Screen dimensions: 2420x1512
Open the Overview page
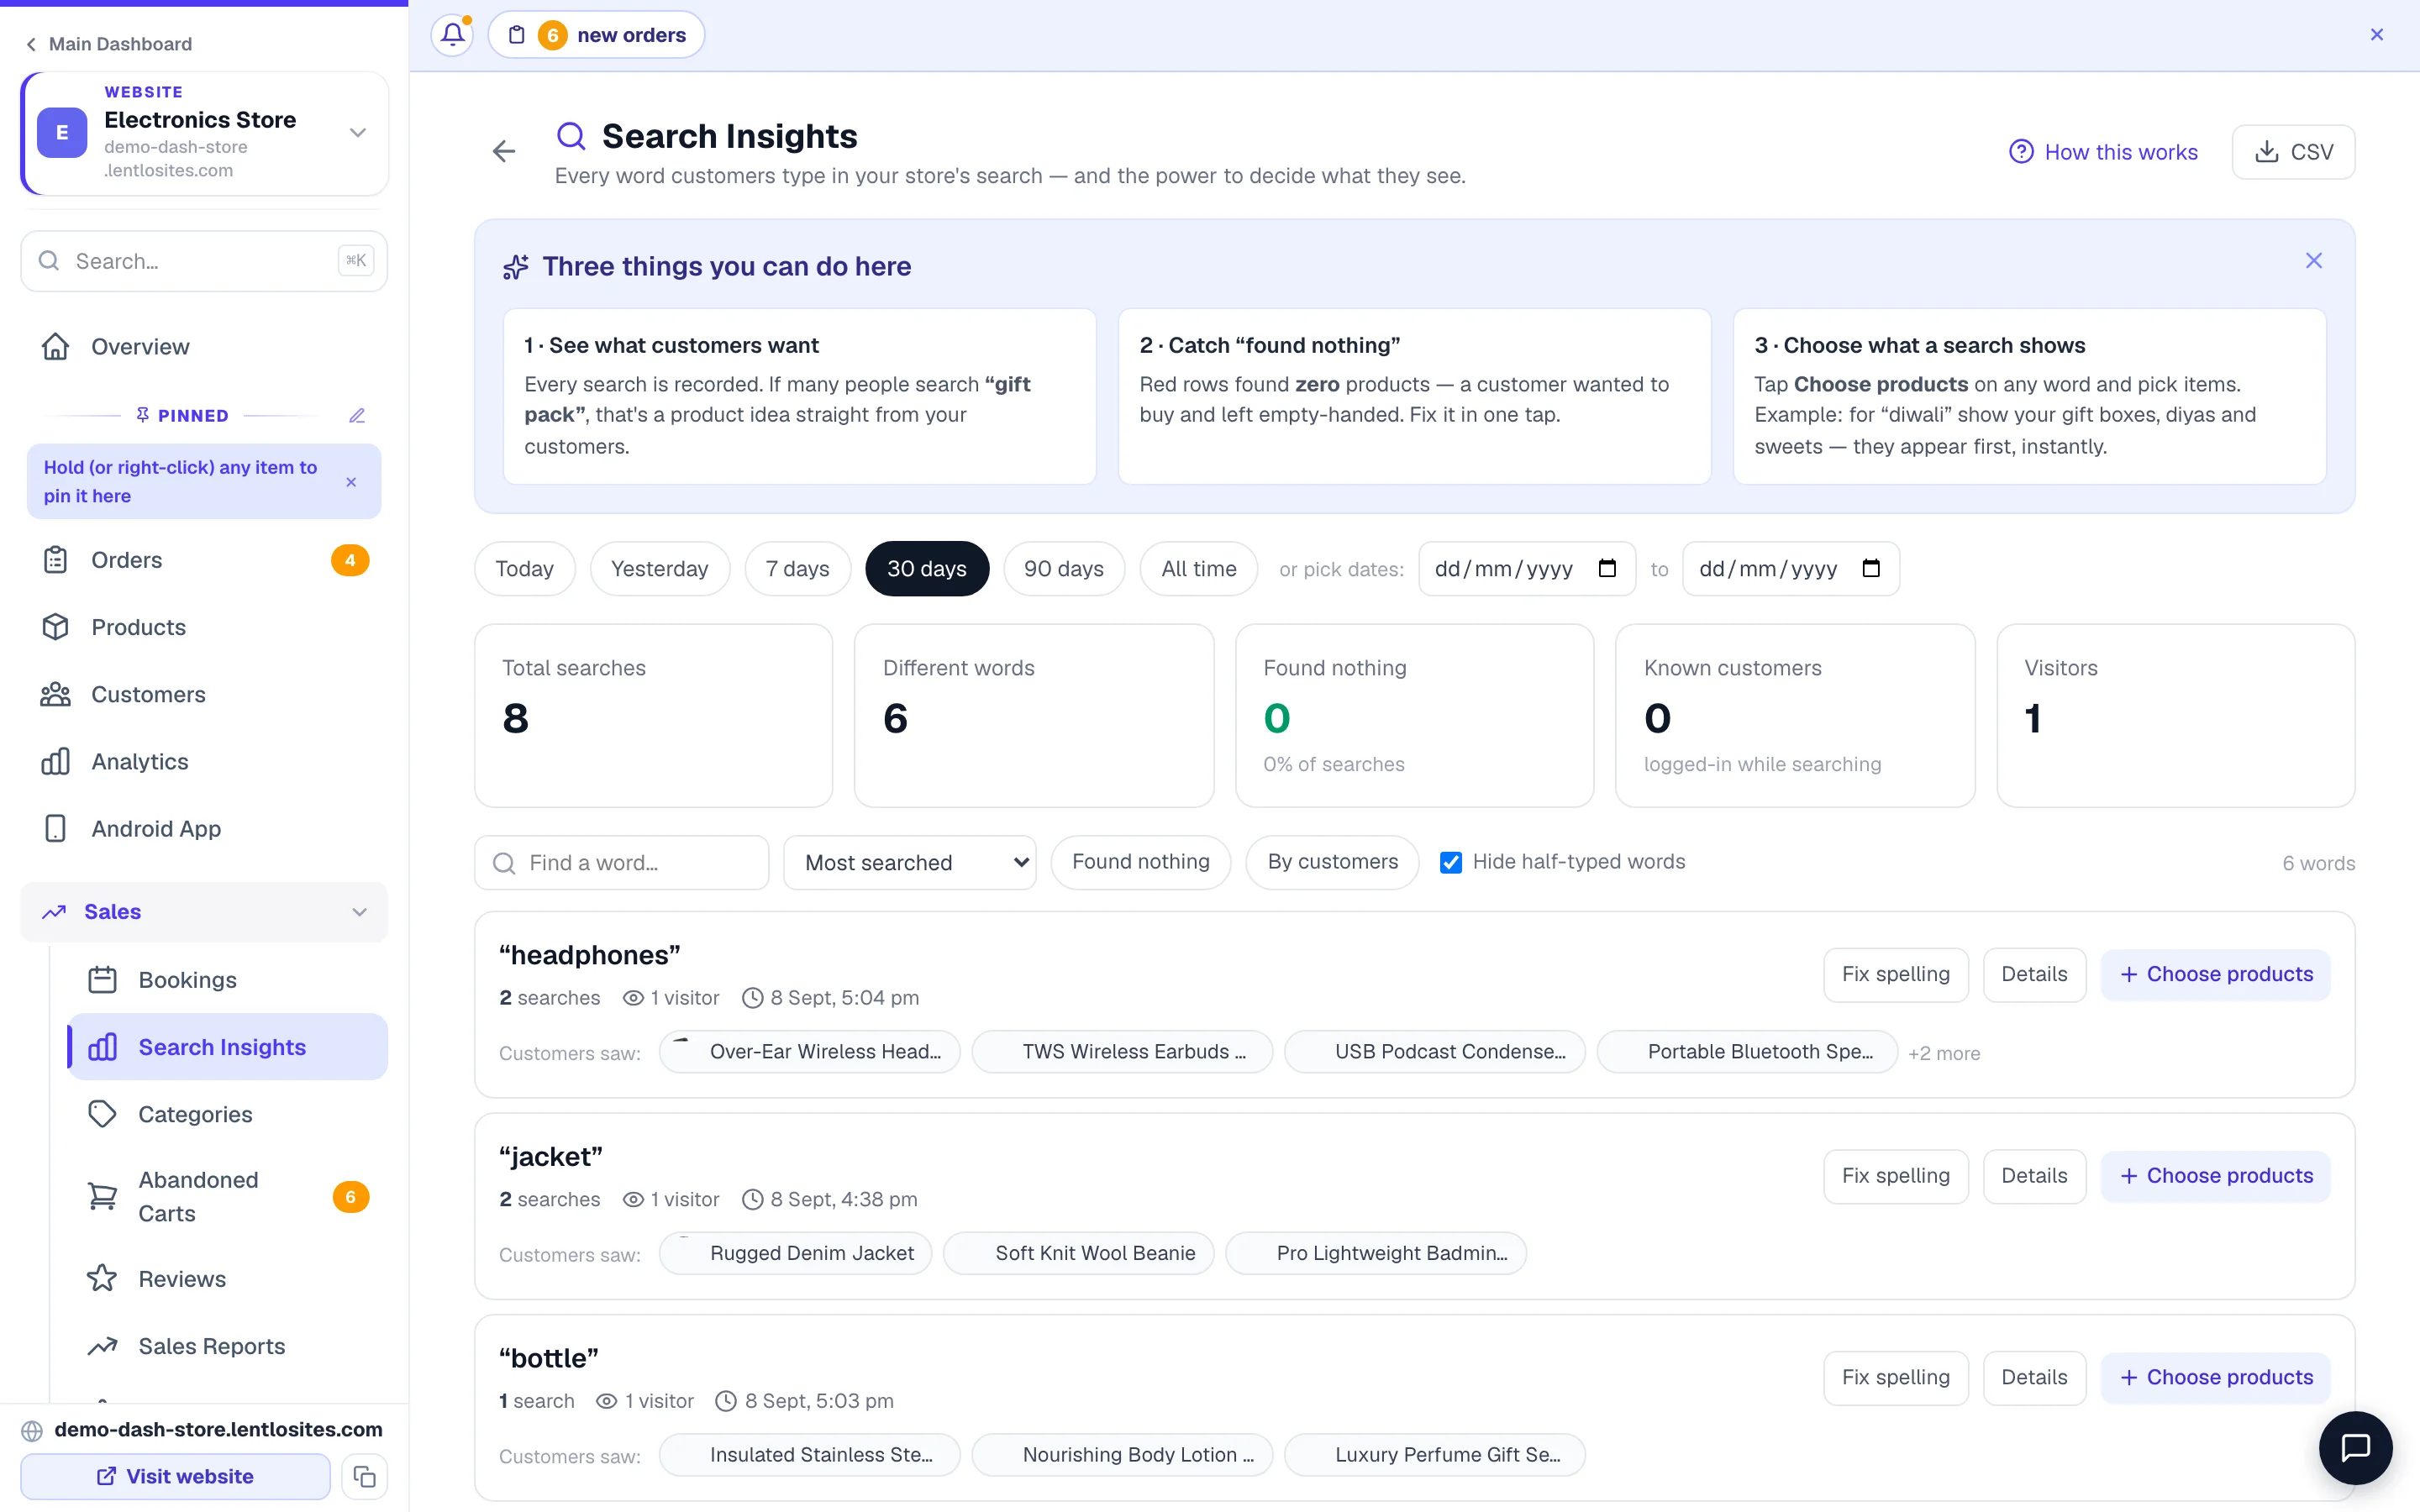click(204, 346)
